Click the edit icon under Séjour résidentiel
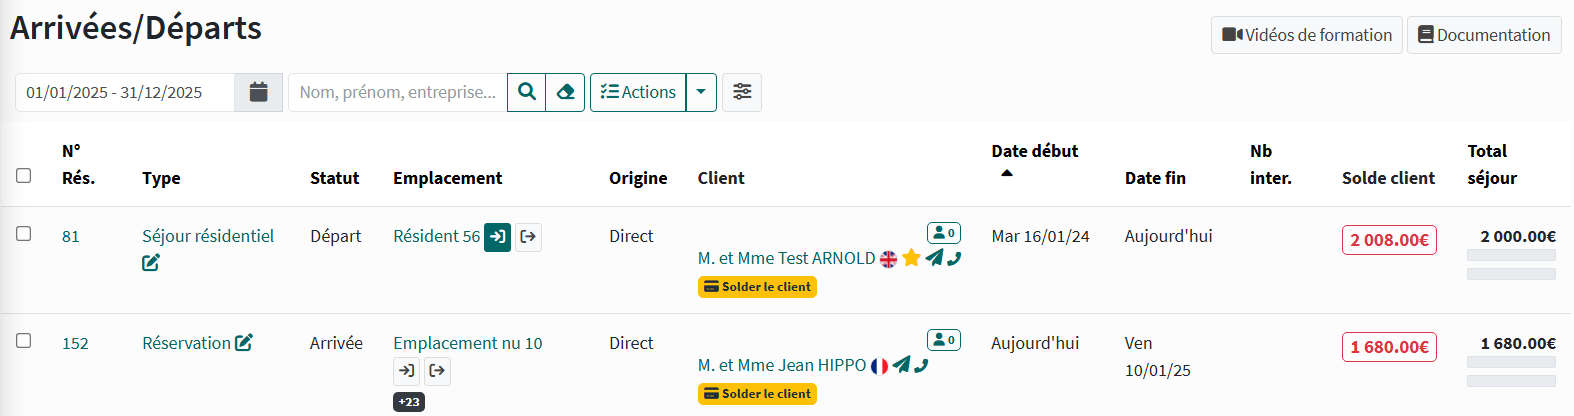This screenshot has height=416, width=1574. tap(151, 263)
